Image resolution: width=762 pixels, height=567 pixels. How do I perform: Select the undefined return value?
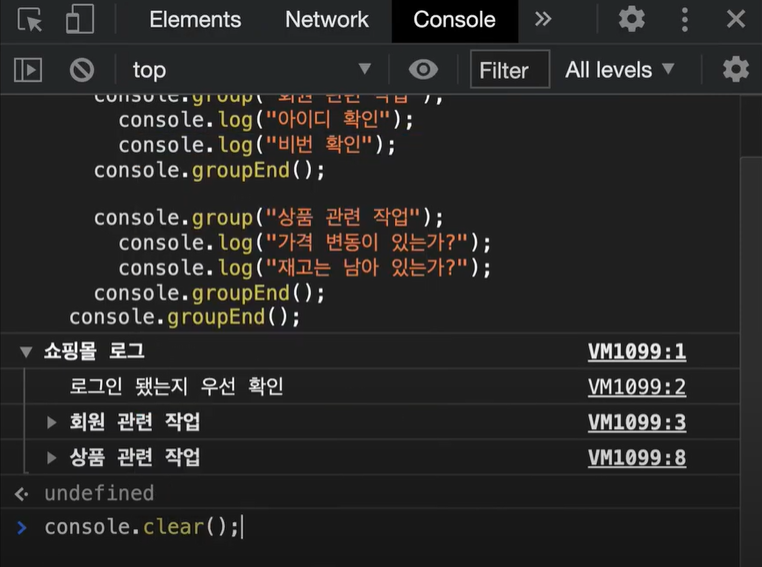coord(99,493)
